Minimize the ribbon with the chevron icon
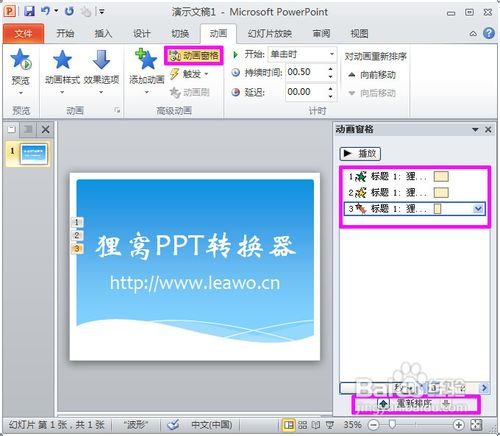This screenshot has width=500, height=436. click(x=473, y=34)
